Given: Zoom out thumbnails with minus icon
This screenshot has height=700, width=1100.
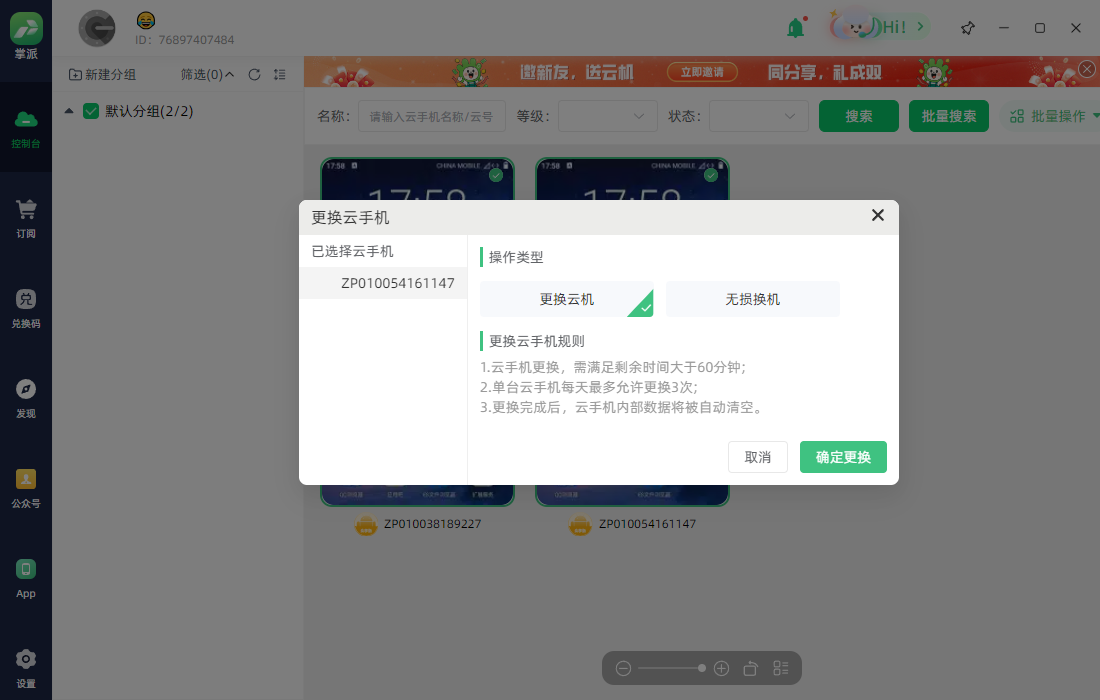Looking at the screenshot, I should (x=623, y=668).
